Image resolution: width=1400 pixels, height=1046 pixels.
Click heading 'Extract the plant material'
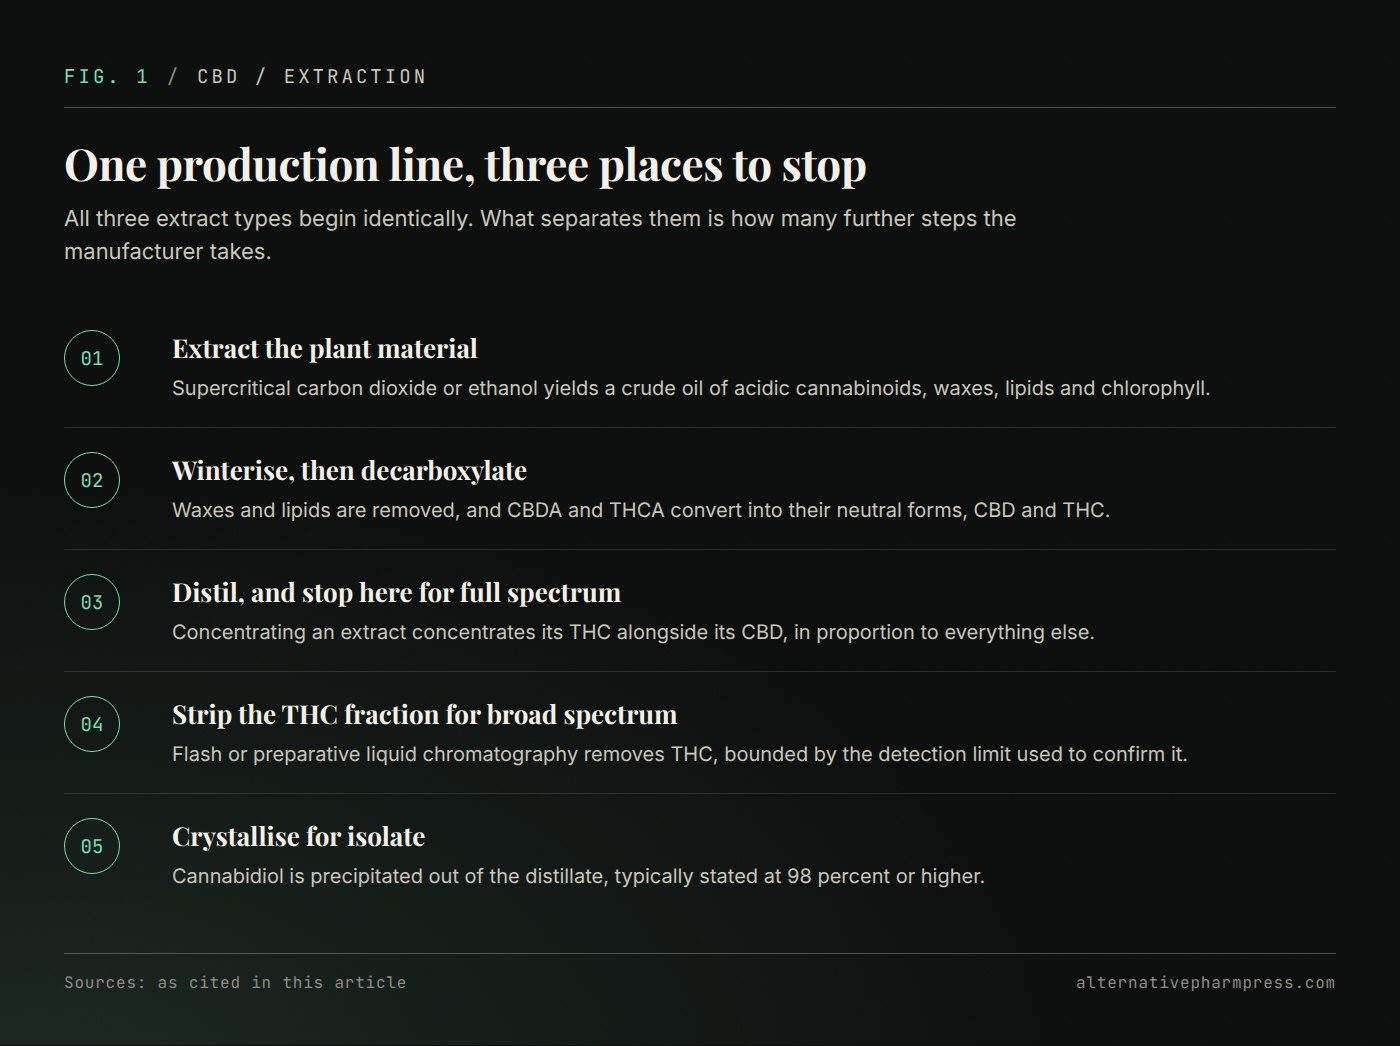tap(325, 349)
